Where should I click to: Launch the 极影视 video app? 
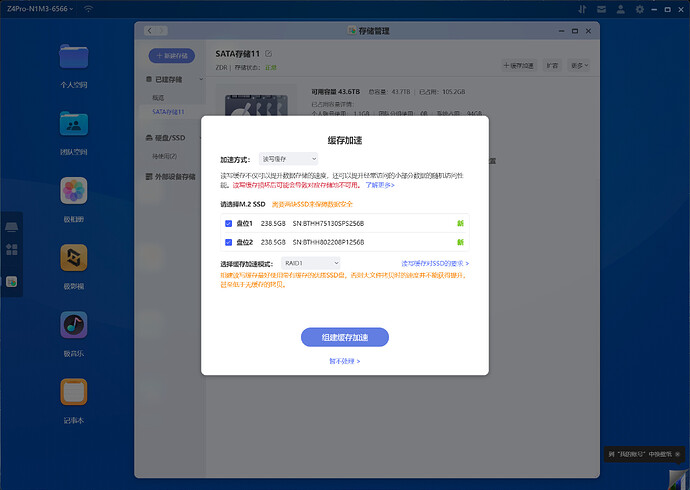point(74,258)
